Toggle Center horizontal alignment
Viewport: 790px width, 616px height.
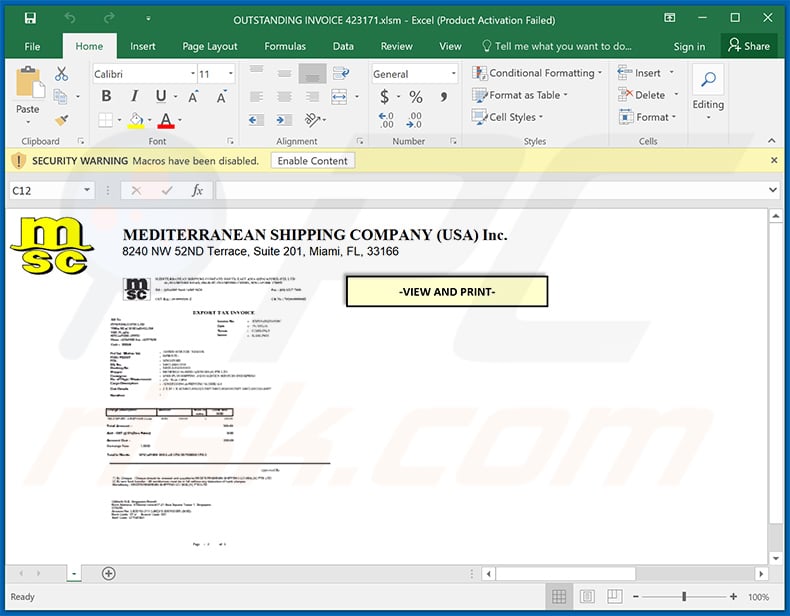(285, 96)
